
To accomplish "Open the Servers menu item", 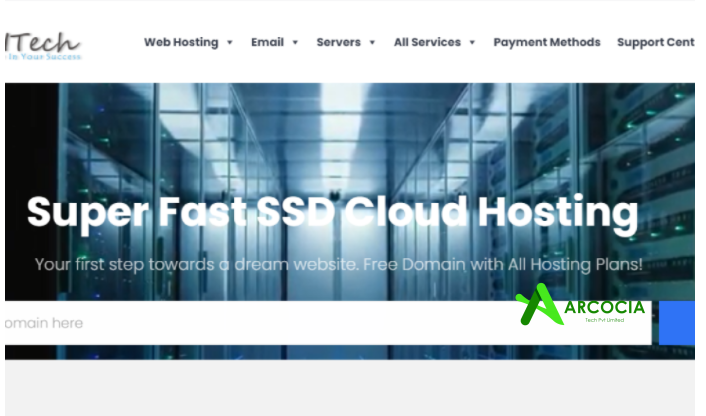I will (x=338, y=42).
